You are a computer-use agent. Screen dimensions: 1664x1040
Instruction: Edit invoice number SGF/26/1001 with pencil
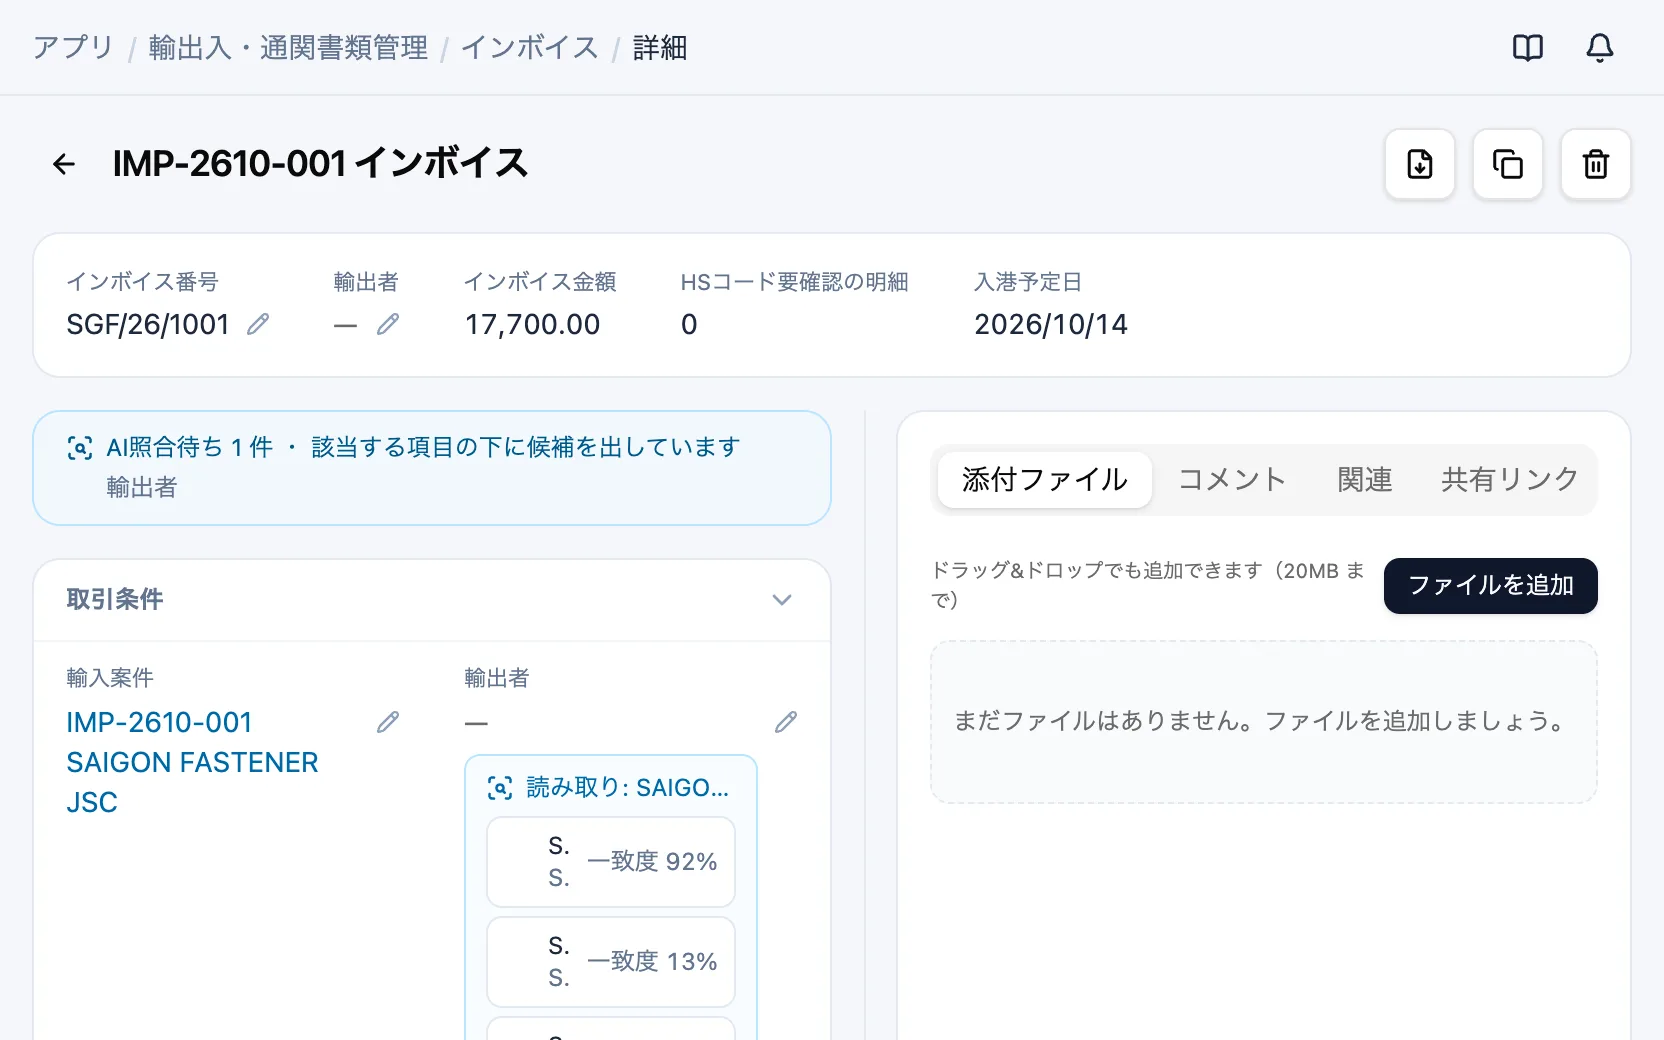[258, 324]
